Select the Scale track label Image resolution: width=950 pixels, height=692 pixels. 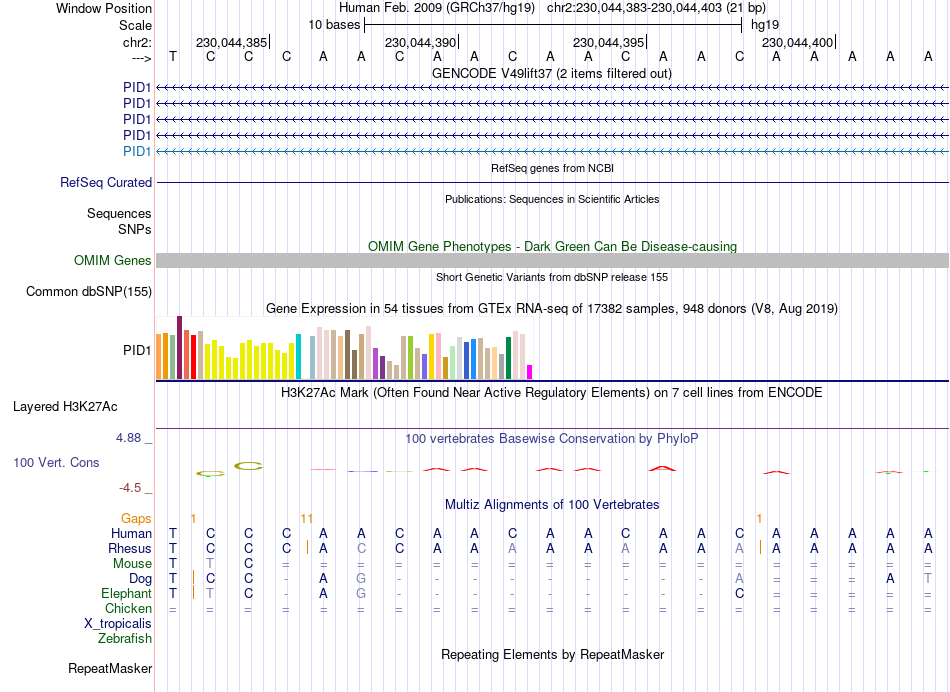(135, 25)
